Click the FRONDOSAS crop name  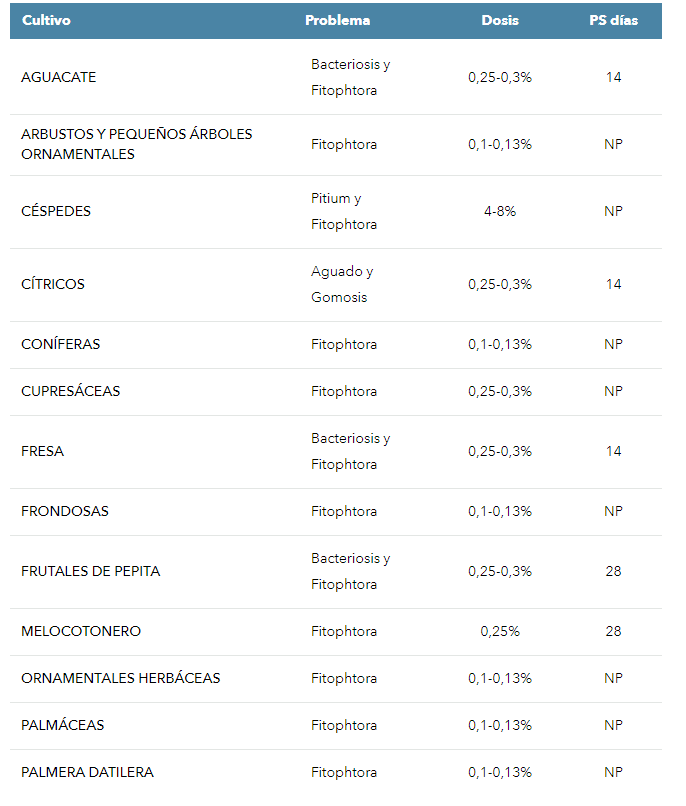[x=65, y=511]
